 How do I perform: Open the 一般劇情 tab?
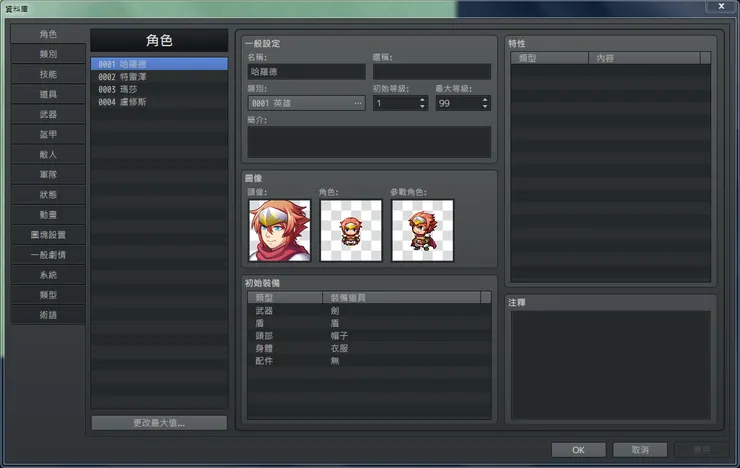[x=48, y=255]
